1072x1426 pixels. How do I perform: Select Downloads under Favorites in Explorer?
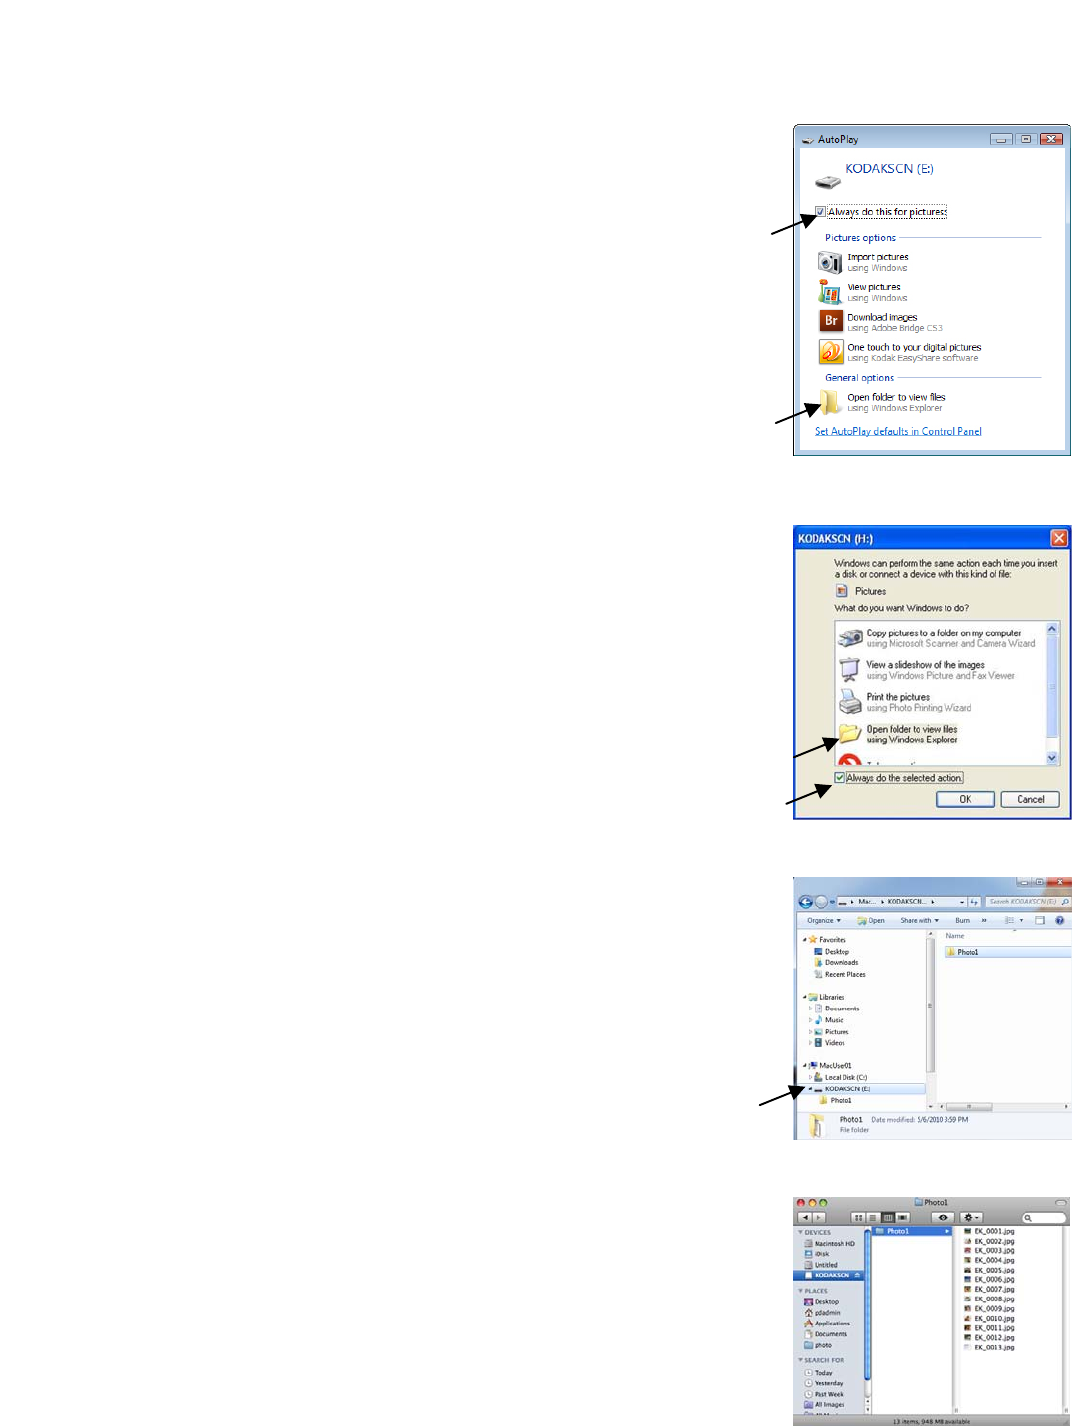coord(836,963)
